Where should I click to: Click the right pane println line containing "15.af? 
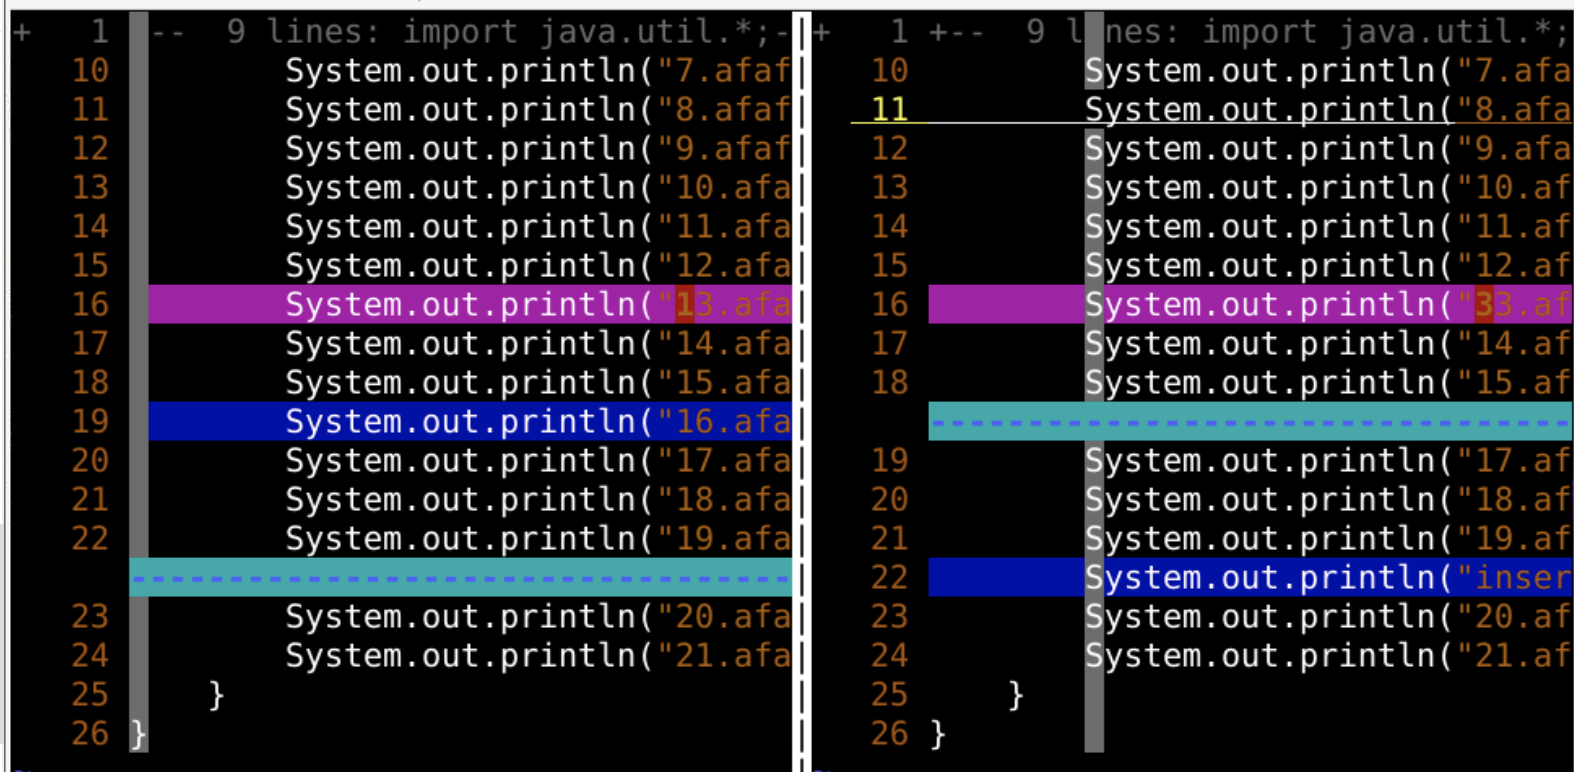point(1328,383)
